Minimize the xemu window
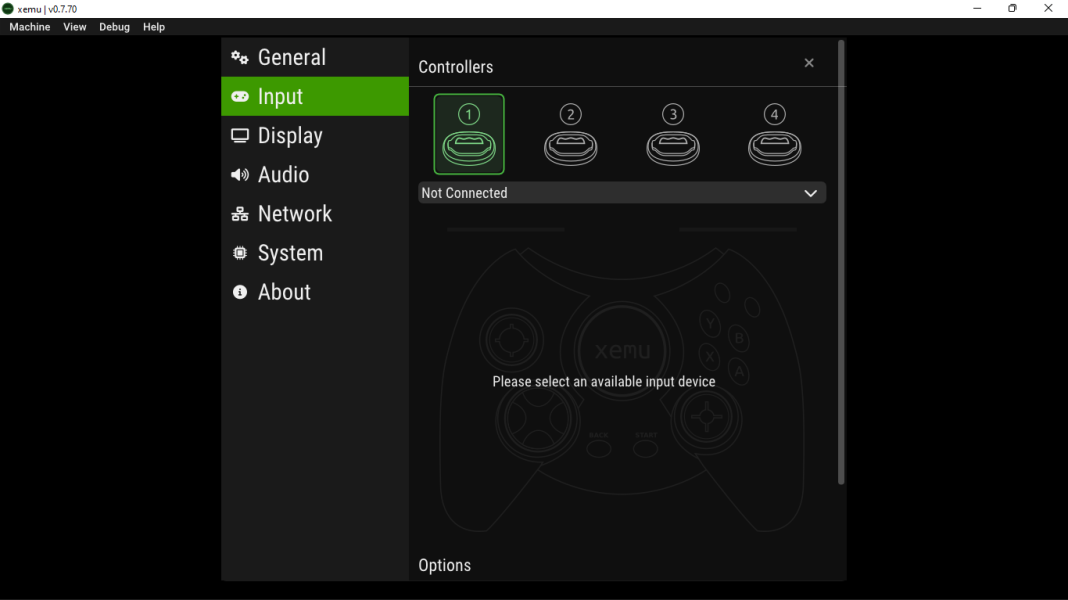The width and height of the screenshot is (1068, 600). coord(977,9)
